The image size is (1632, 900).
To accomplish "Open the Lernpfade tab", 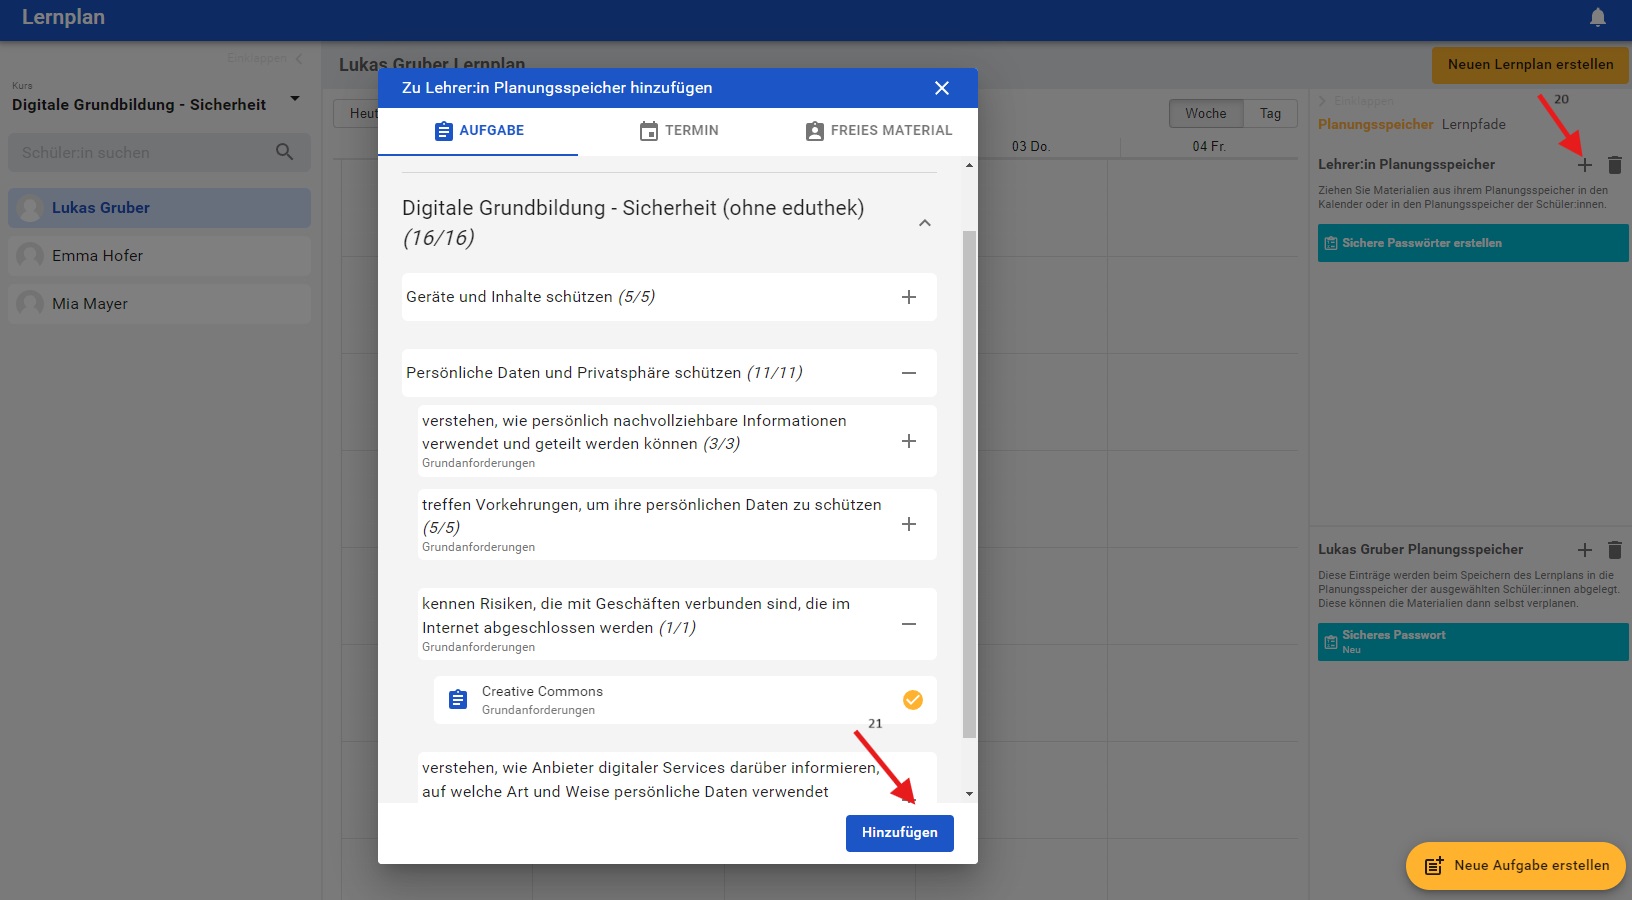I will [1473, 124].
